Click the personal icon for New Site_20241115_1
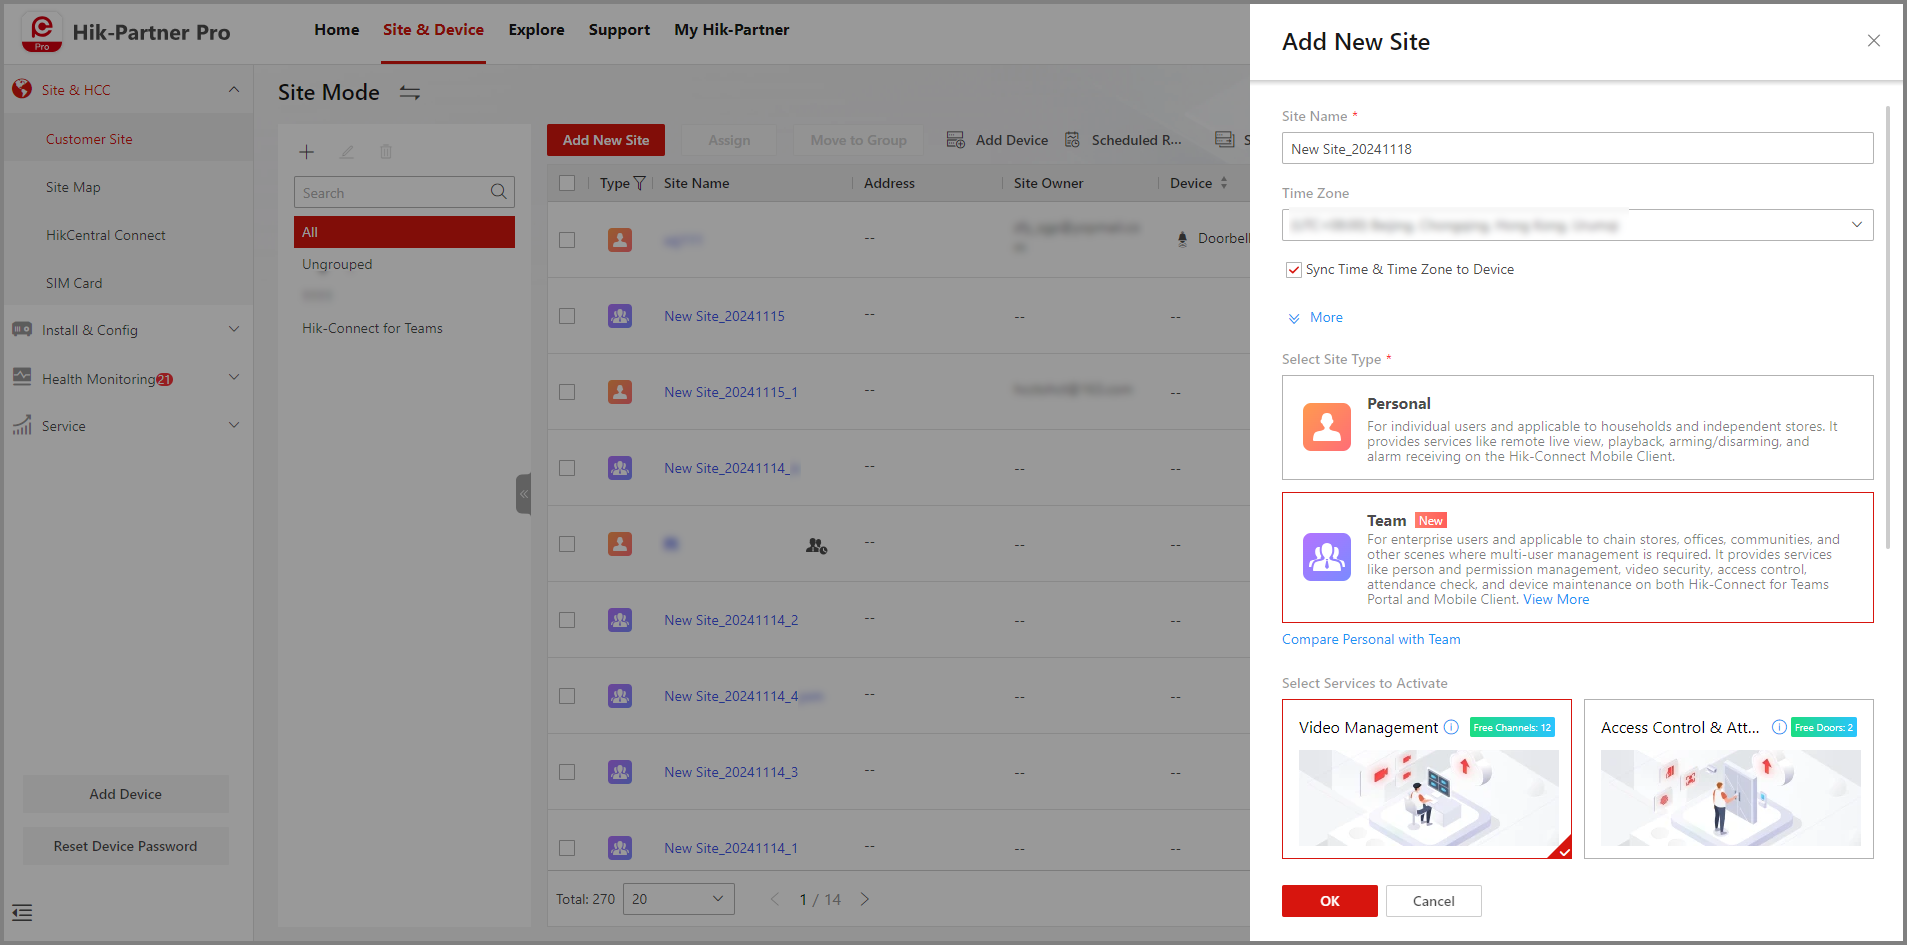 [620, 392]
